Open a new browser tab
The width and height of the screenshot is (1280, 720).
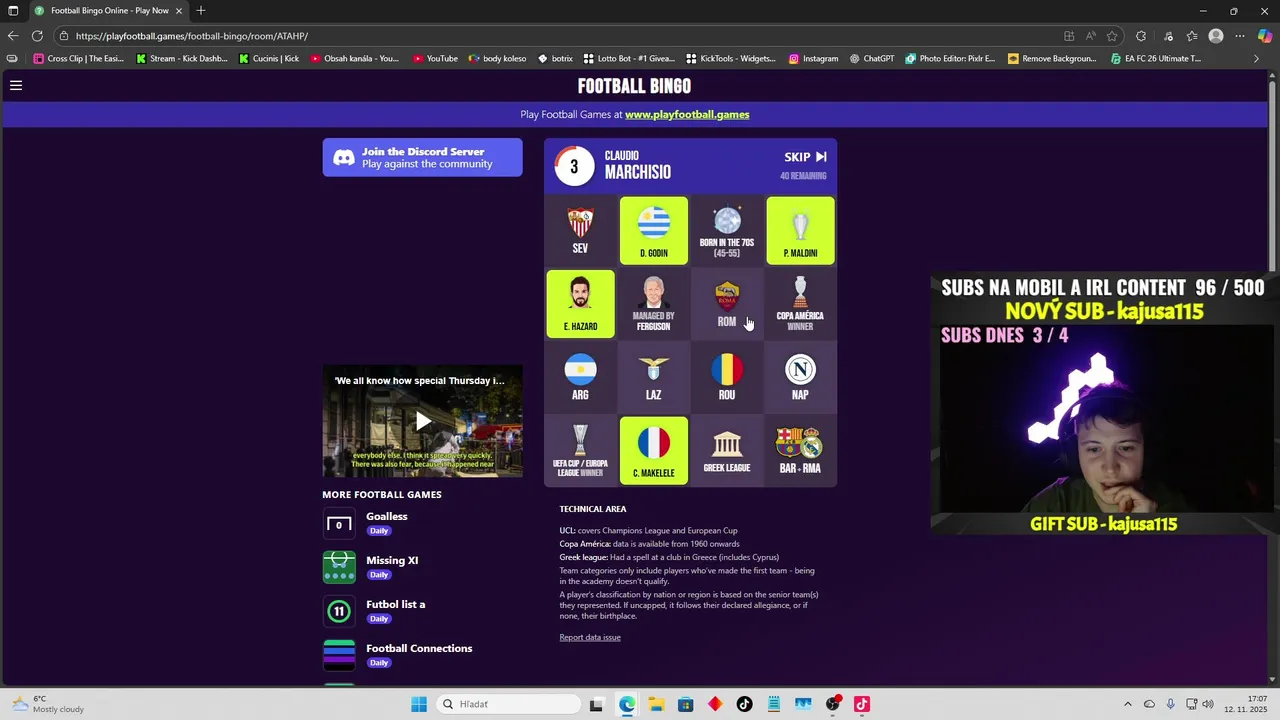pos(201,10)
